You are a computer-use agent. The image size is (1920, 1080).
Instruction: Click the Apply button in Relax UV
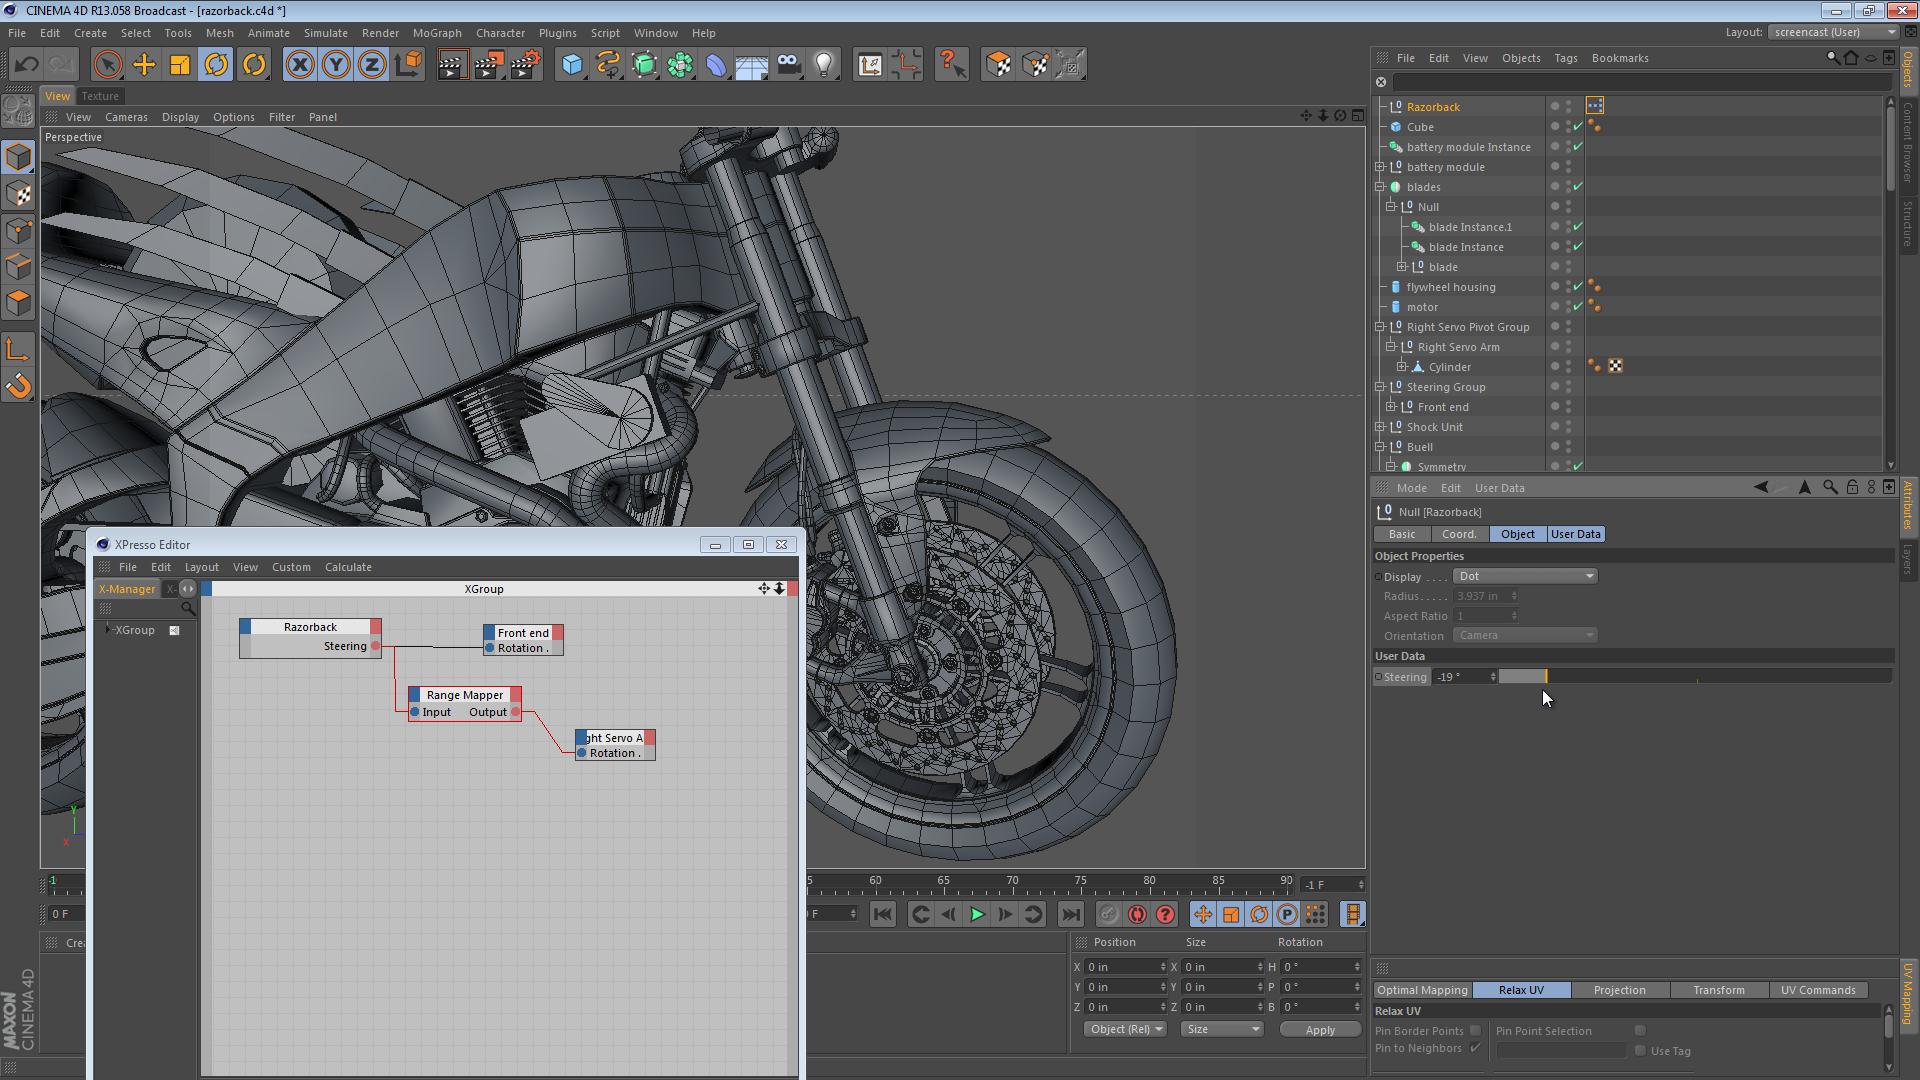(1319, 1029)
